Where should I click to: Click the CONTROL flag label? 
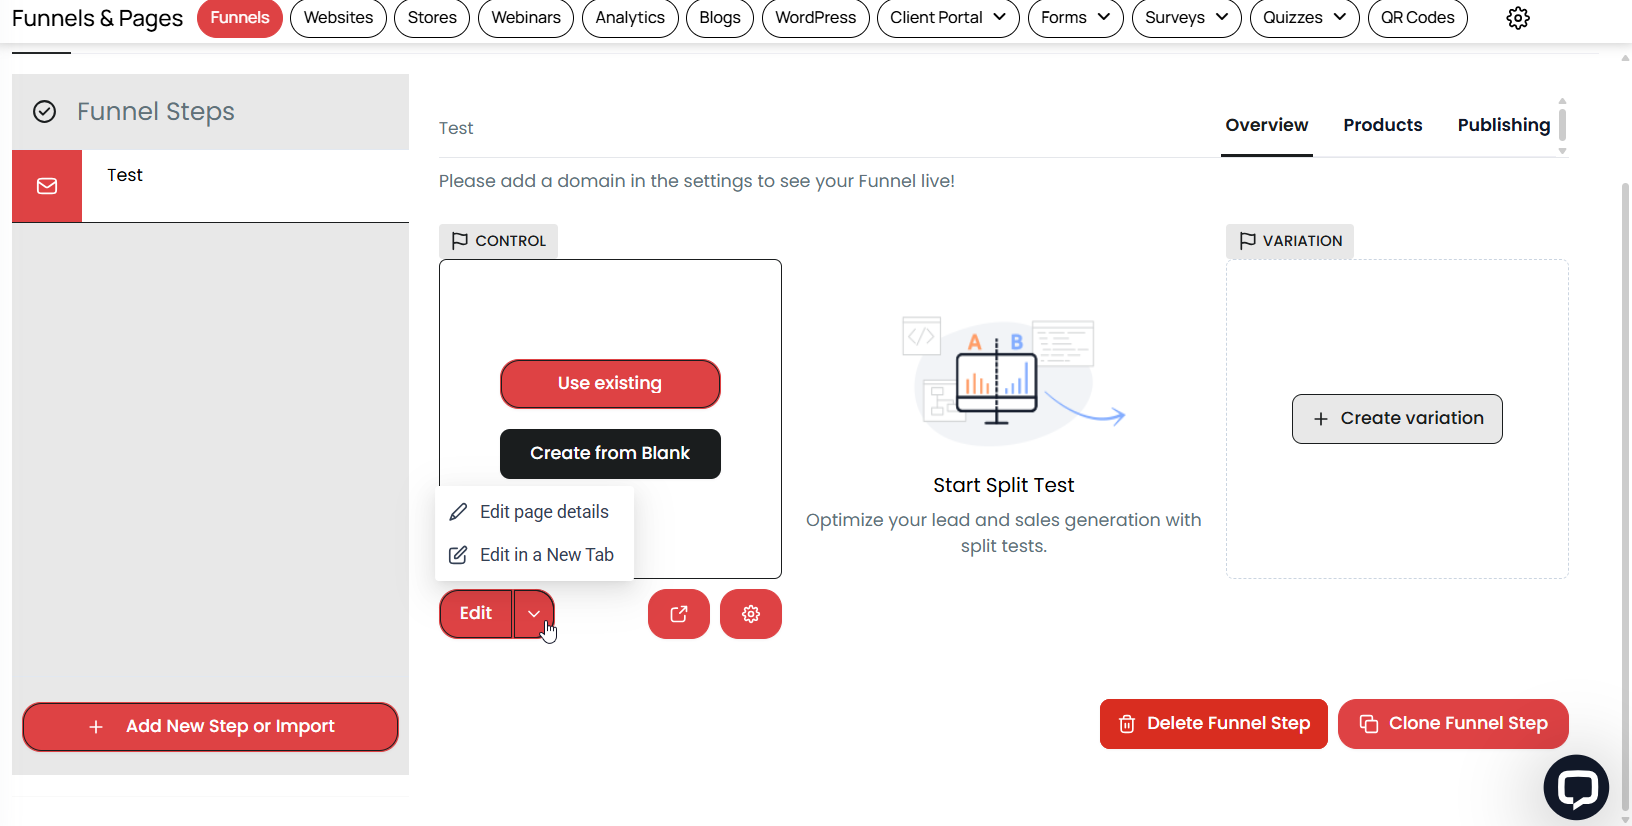pos(498,241)
